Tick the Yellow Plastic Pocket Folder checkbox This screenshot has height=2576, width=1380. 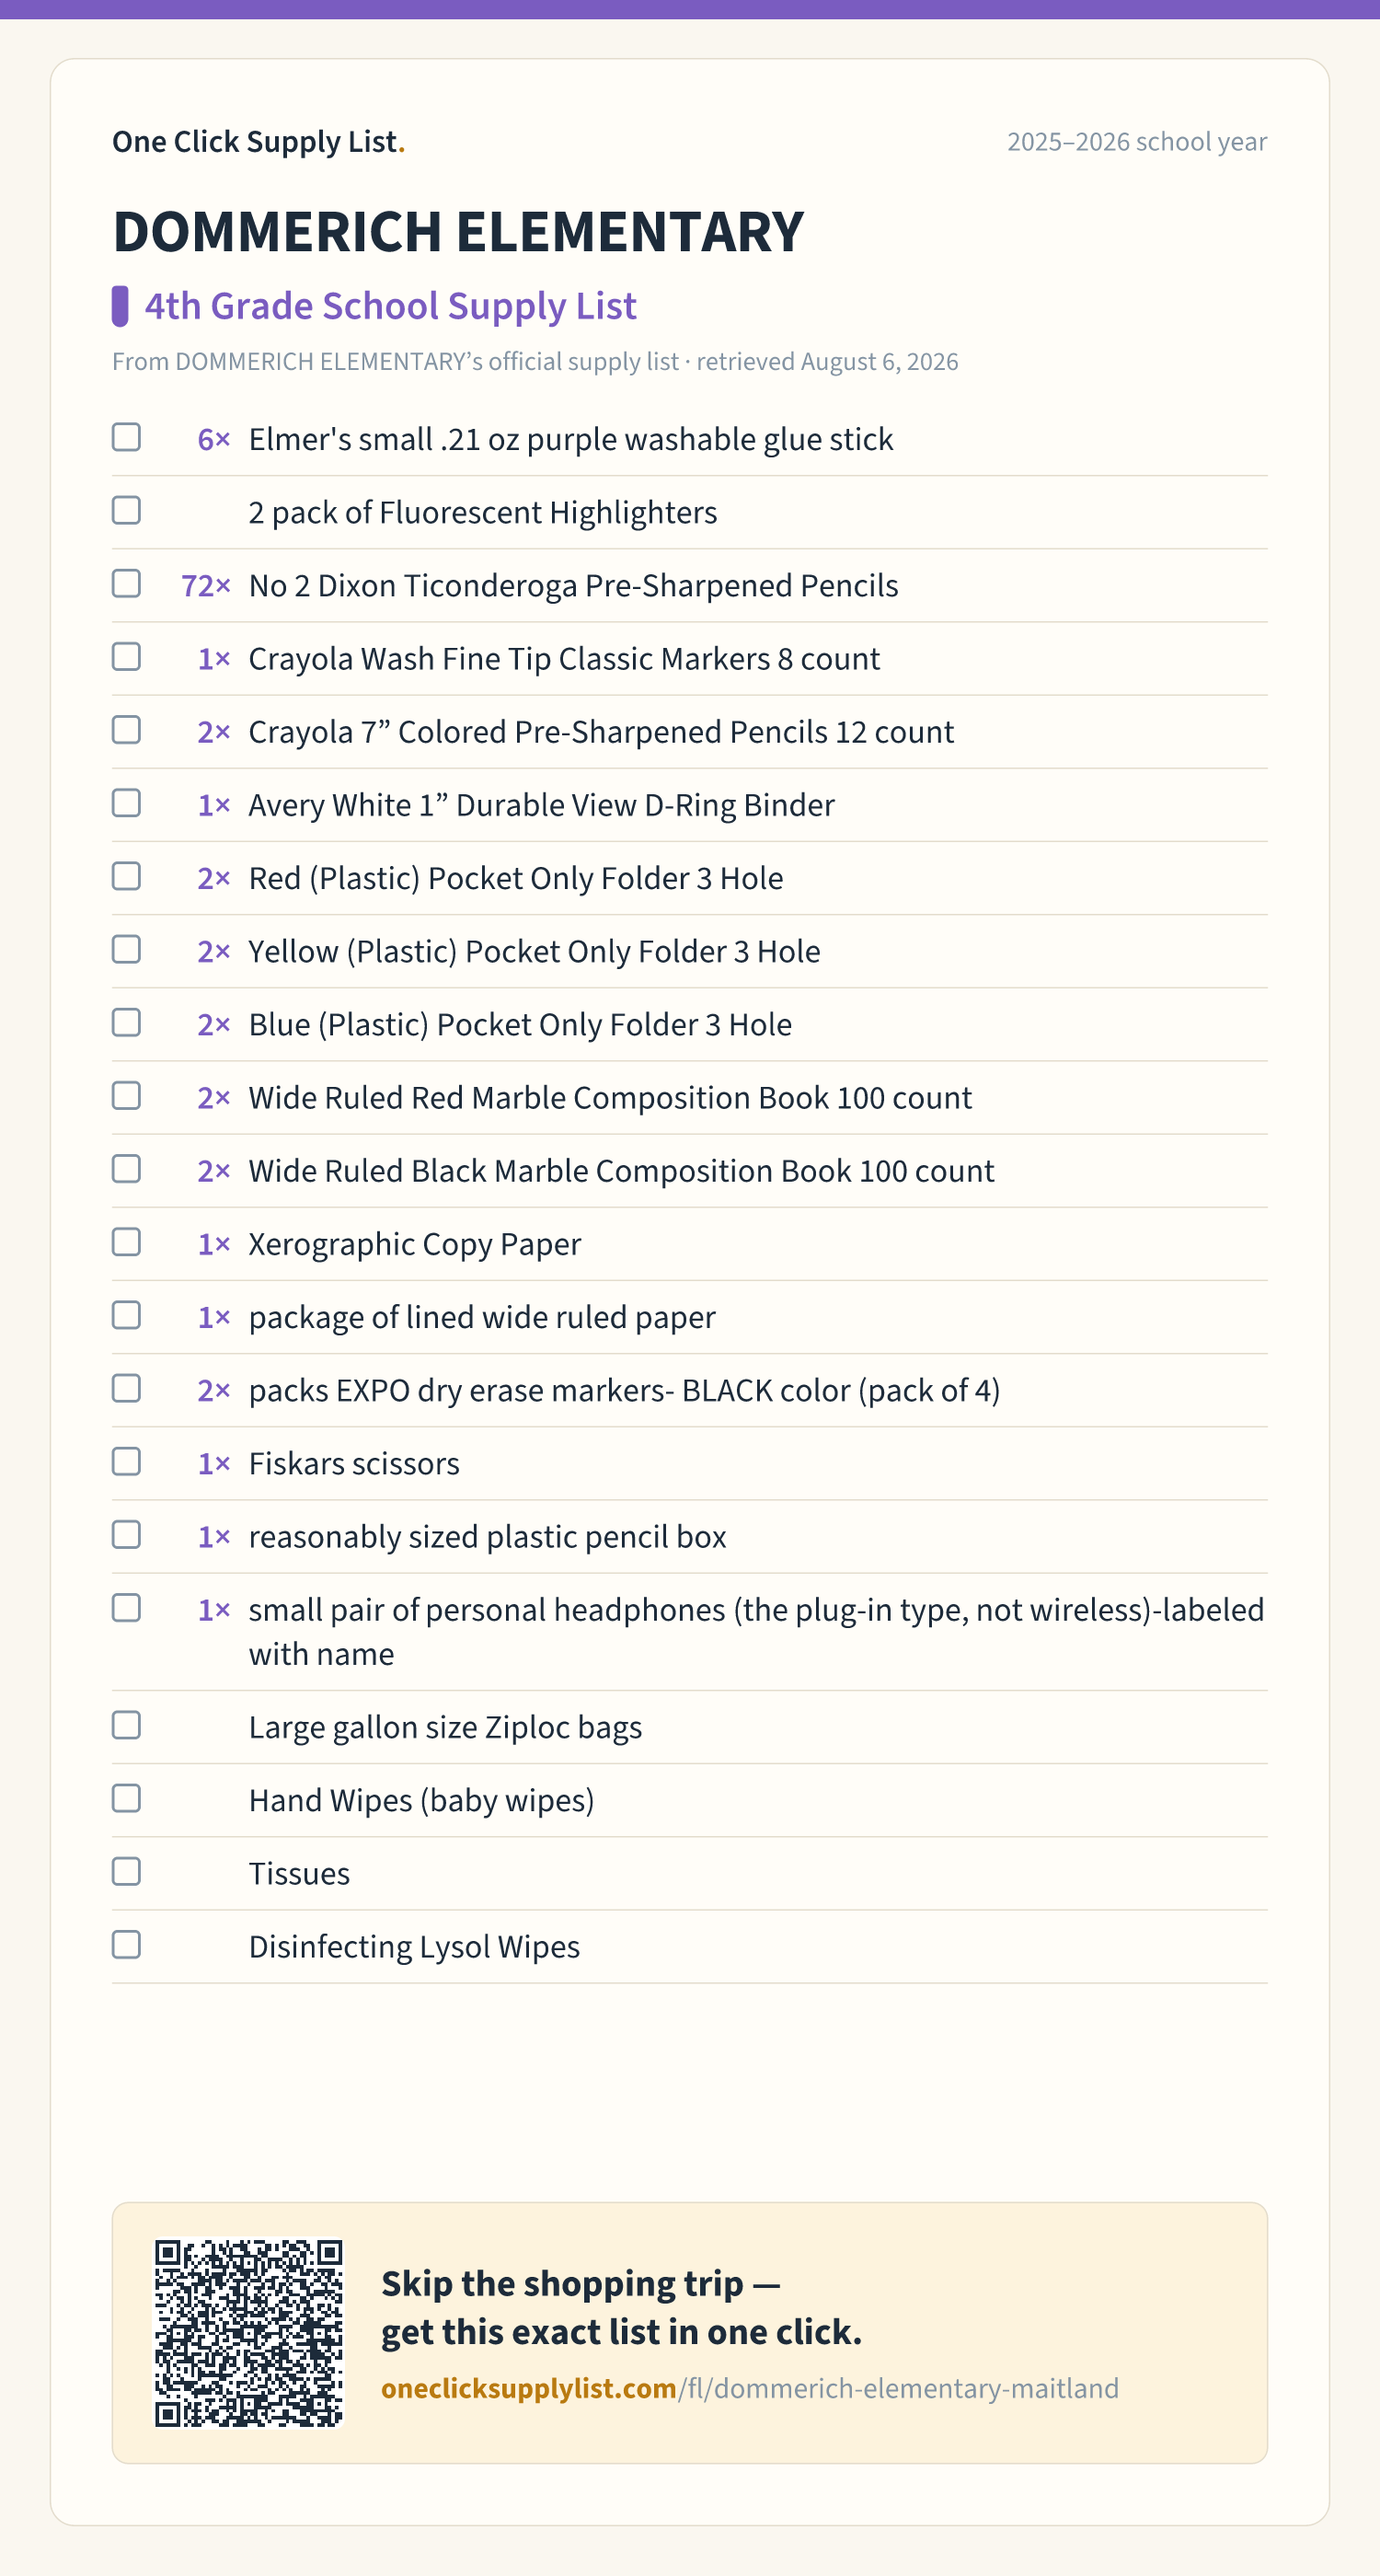tap(126, 949)
